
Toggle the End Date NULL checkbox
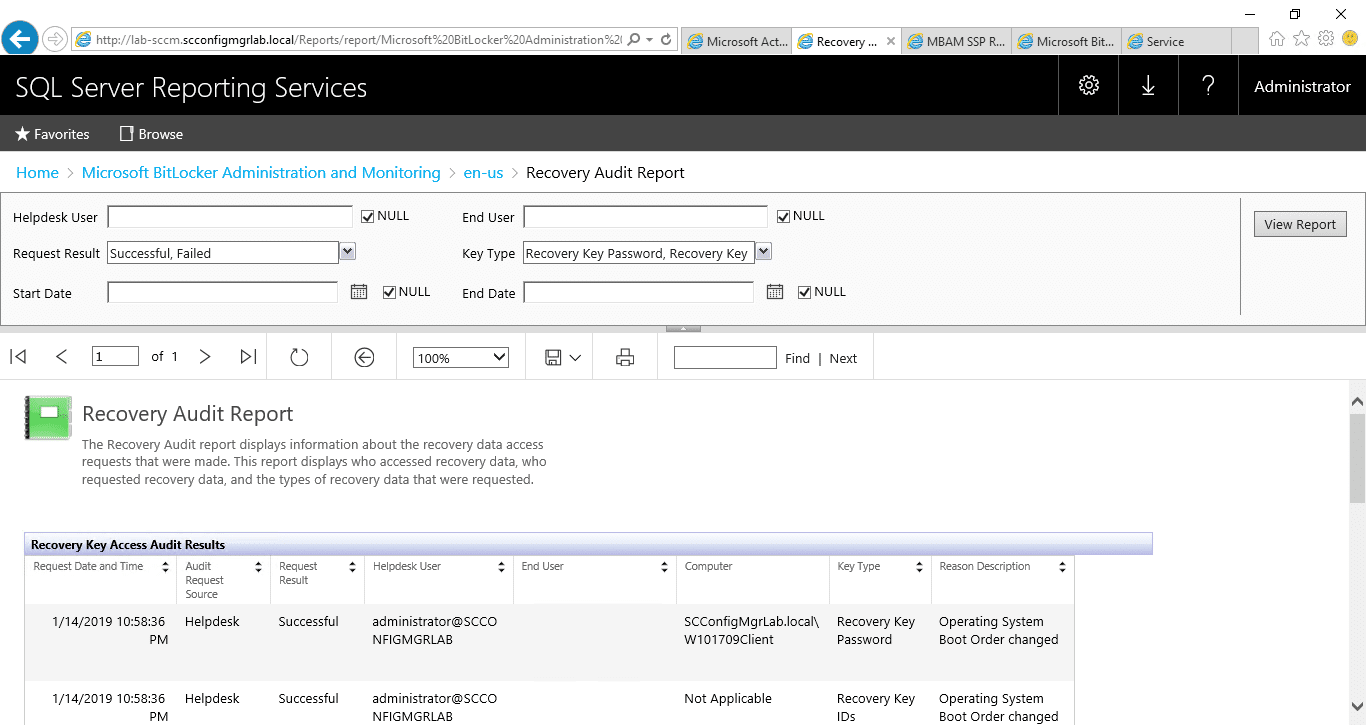[805, 292]
